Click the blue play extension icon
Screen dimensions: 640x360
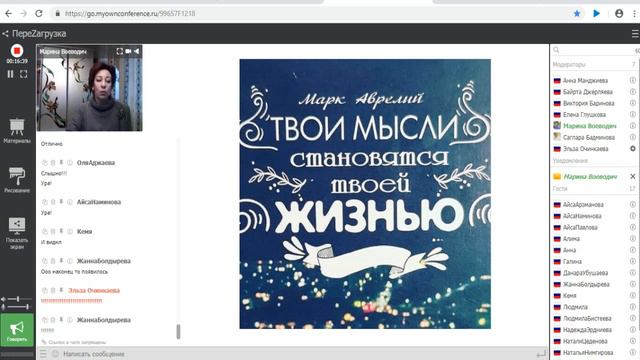click(596, 13)
